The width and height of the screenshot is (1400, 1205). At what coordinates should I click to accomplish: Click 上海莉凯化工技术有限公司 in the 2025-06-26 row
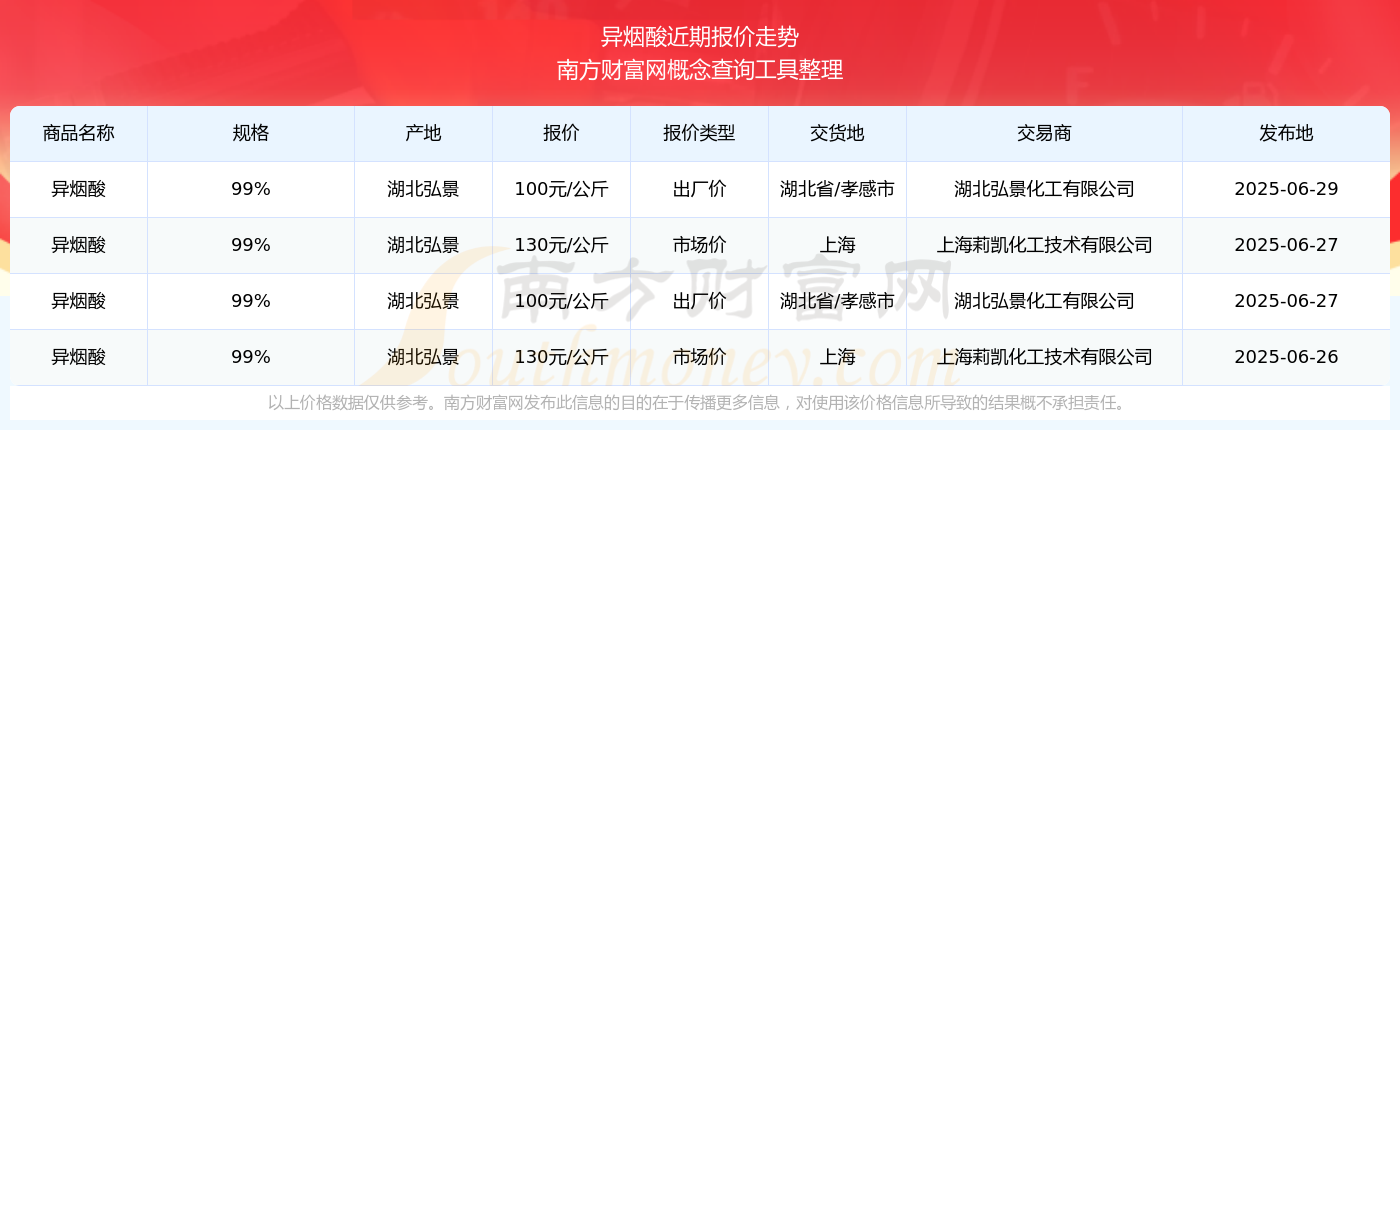click(x=1044, y=358)
